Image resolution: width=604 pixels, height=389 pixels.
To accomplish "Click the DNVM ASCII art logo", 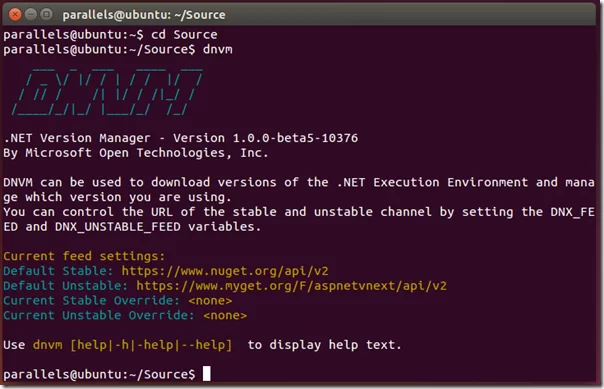I will [x=107, y=92].
